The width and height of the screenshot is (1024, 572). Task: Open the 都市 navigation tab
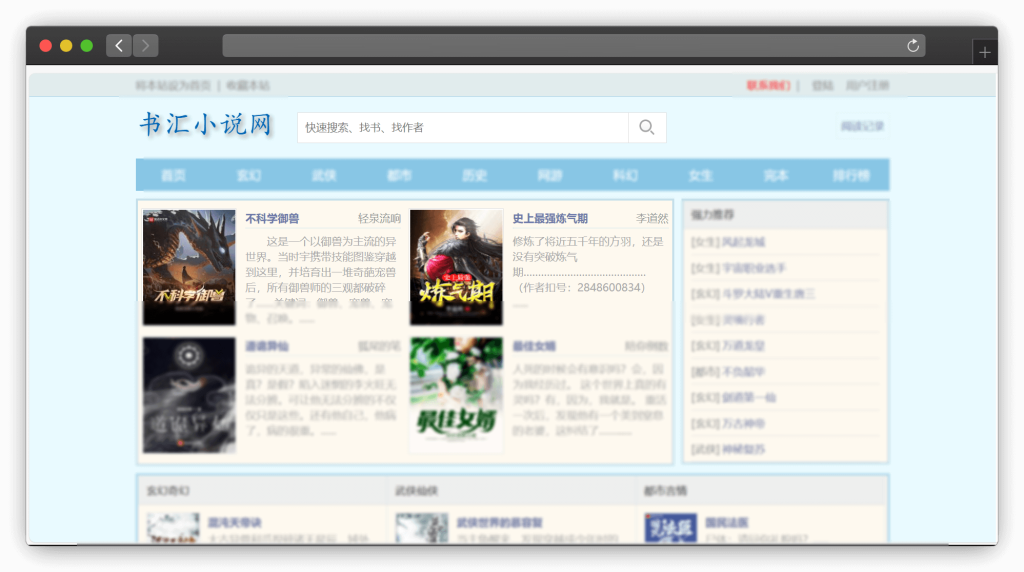pos(399,176)
